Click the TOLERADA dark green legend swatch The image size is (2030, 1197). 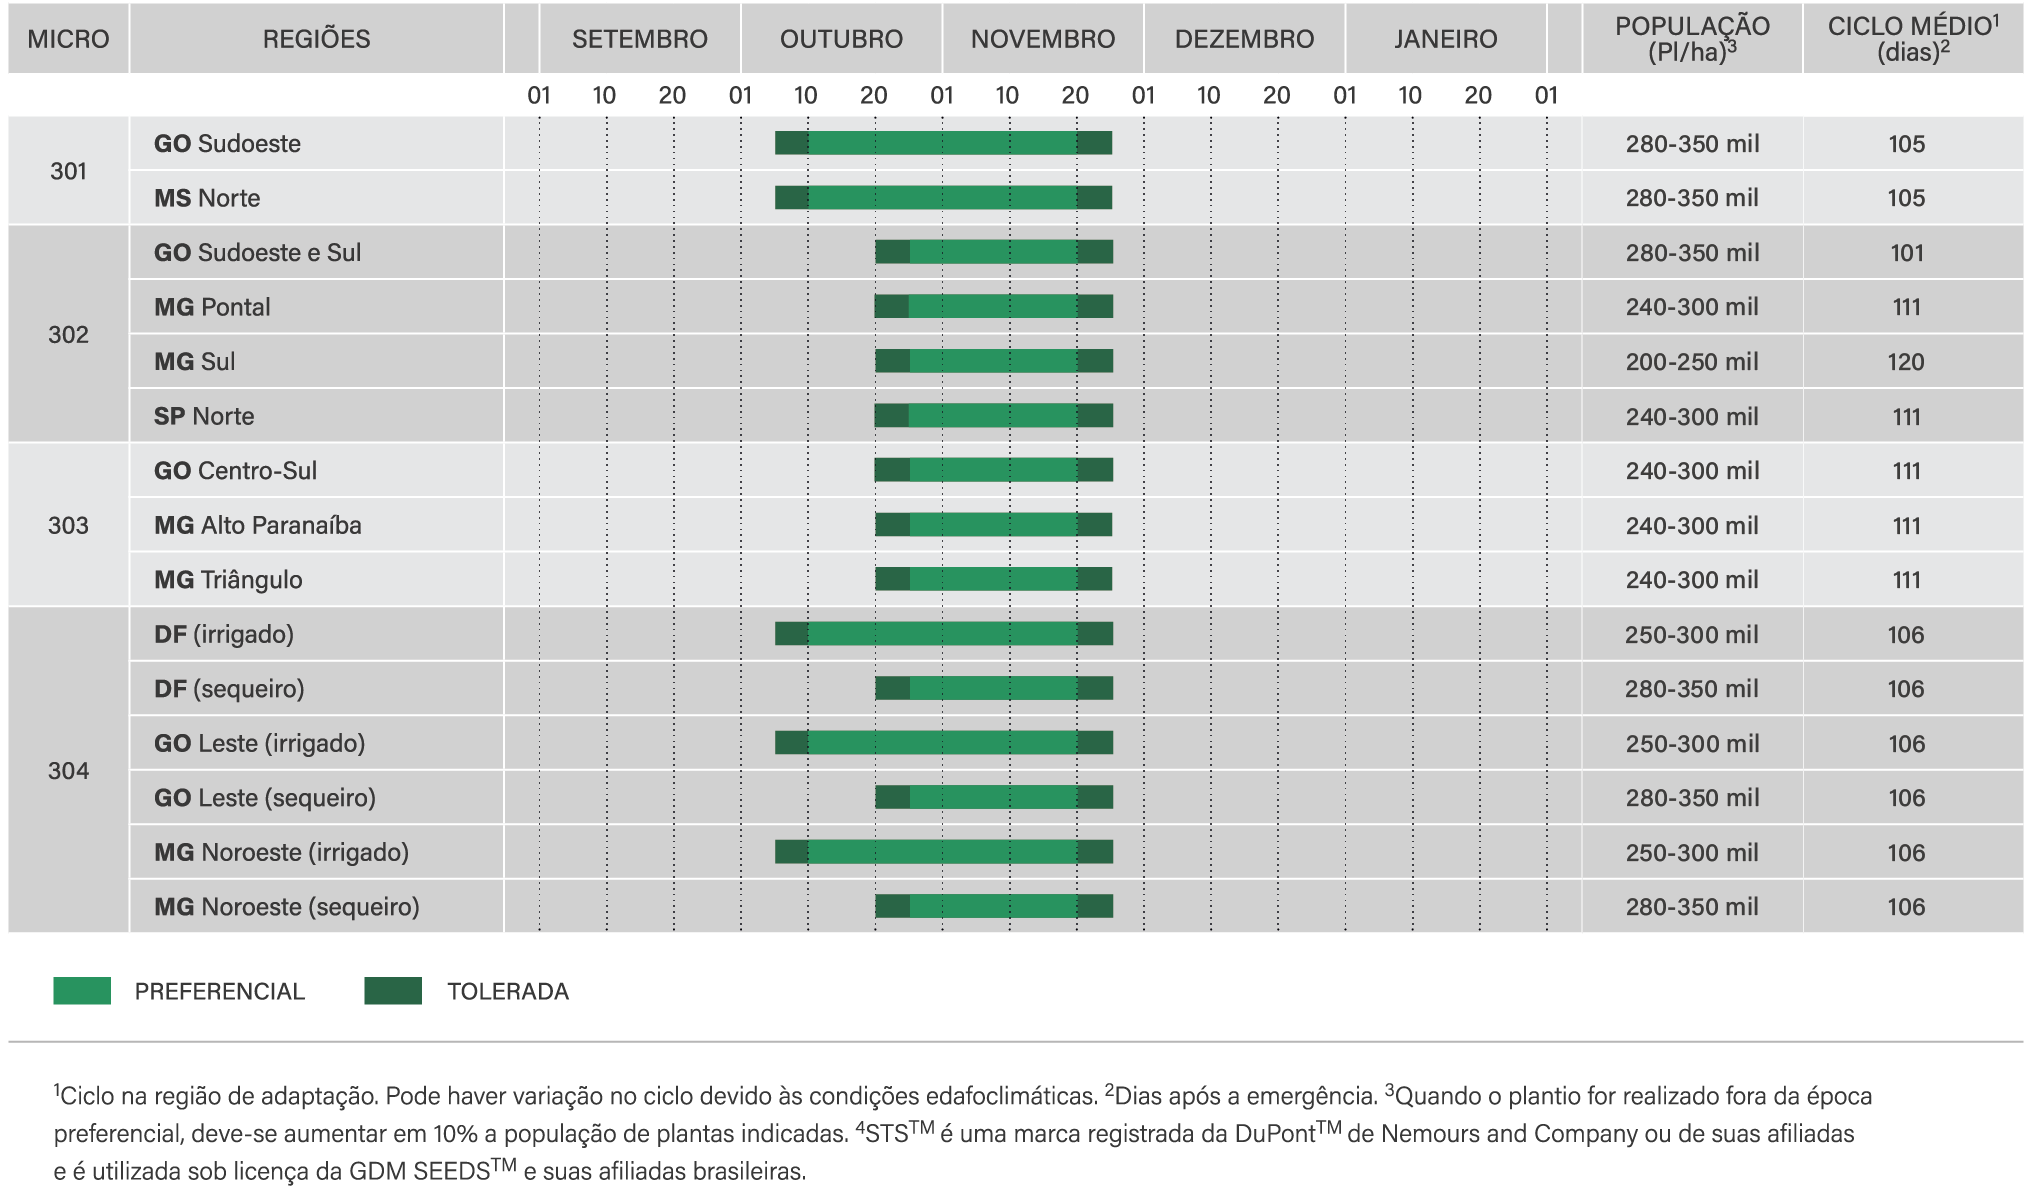click(393, 991)
